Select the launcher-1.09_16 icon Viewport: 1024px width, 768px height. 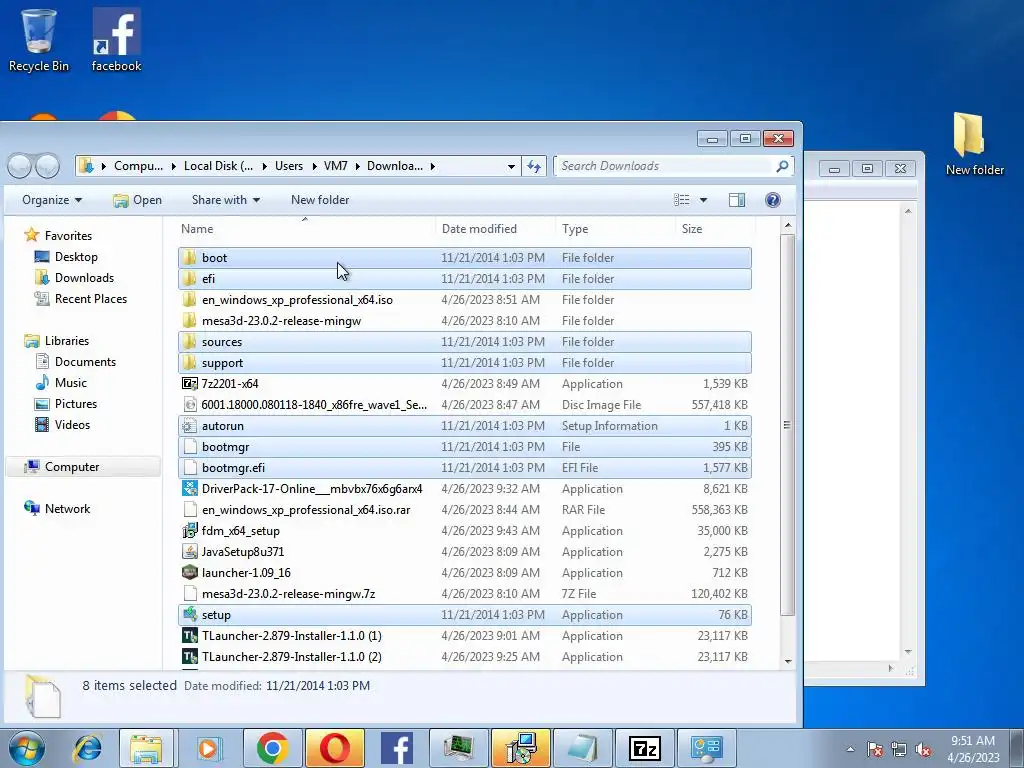pyautogui.click(x=189, y=573)
